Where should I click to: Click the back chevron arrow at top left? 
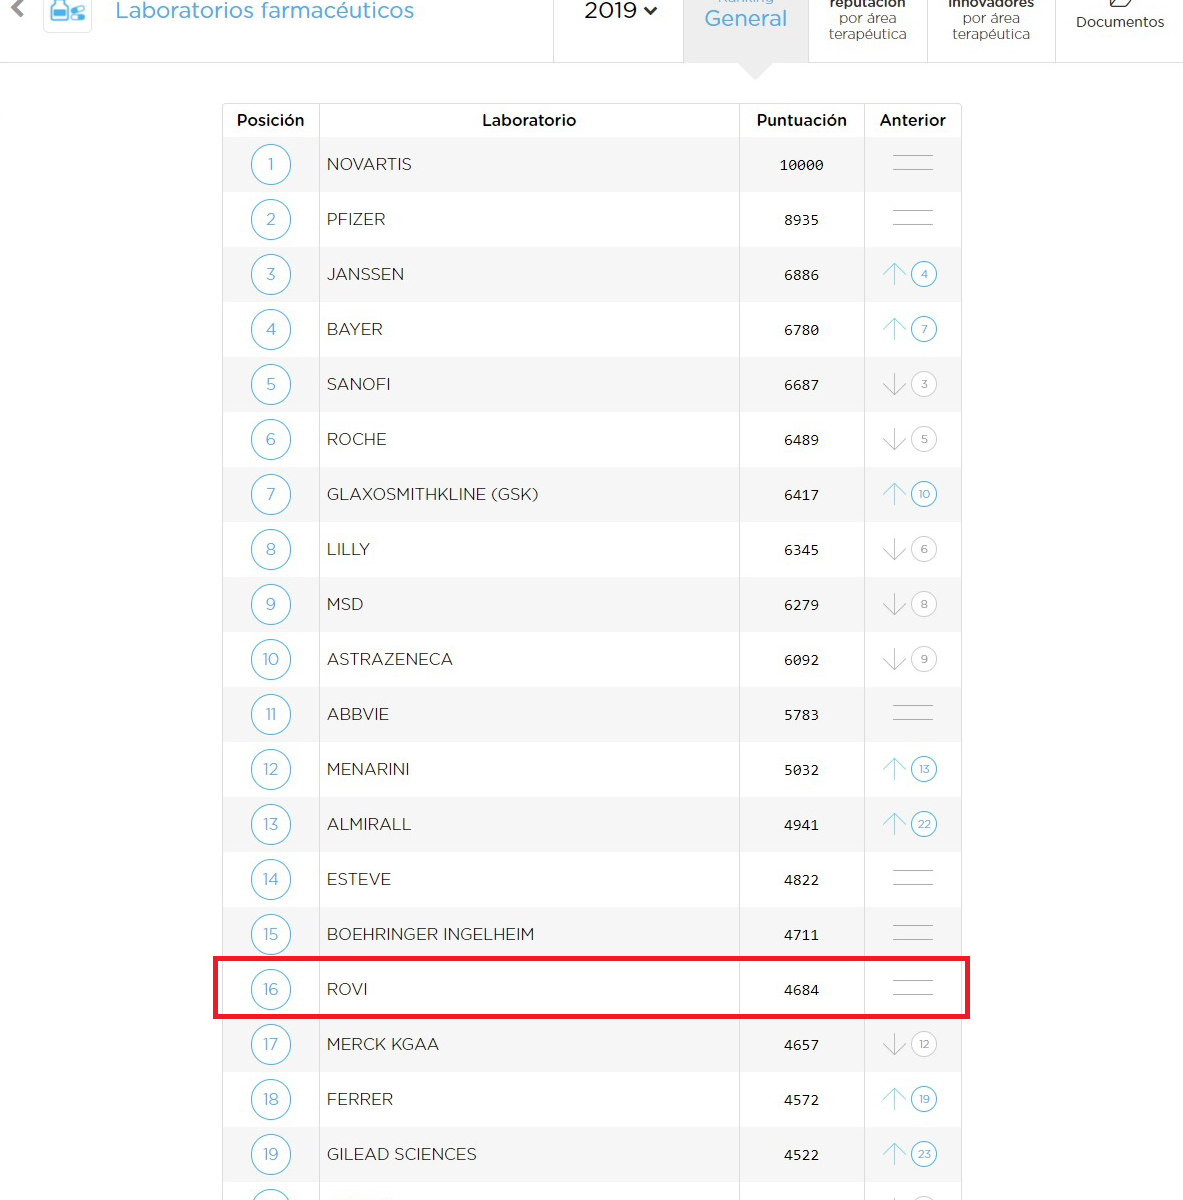coord(17,9)
